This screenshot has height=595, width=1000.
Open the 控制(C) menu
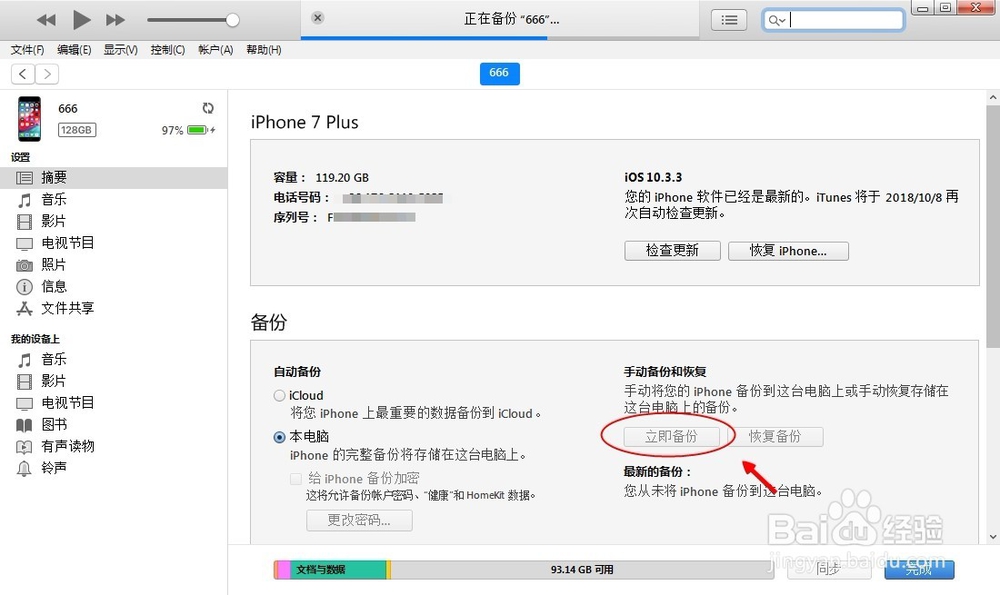168,50
